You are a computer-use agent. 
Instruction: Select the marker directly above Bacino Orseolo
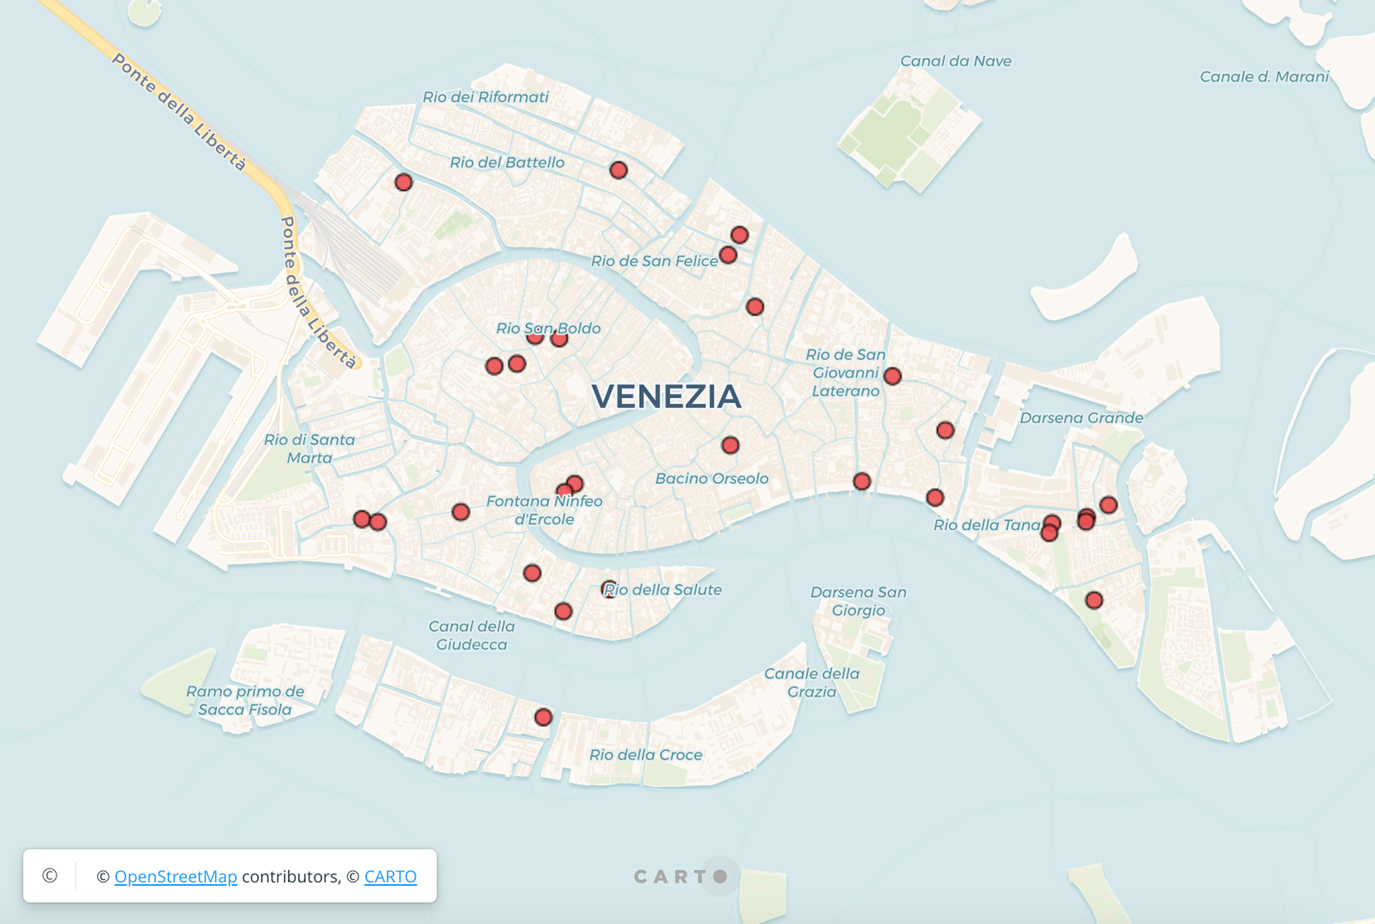point(730,445)
